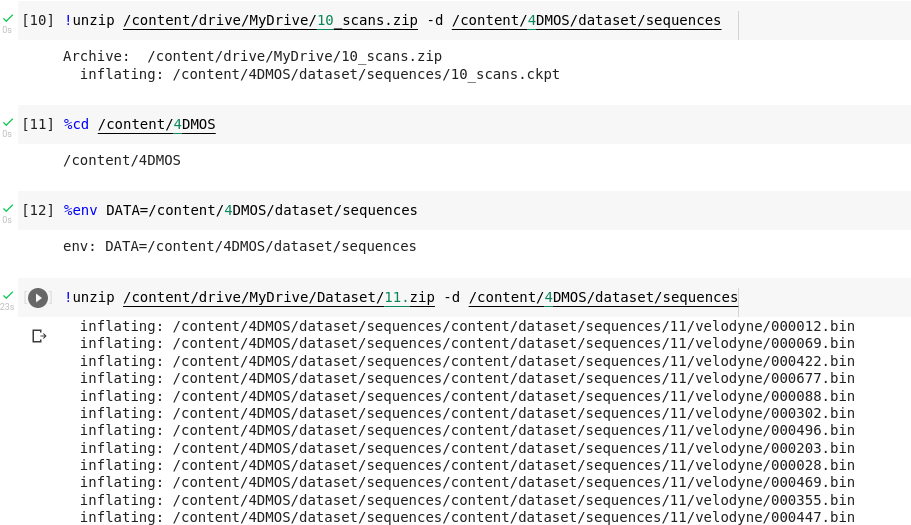Click the output line for 000469.bin
This screenshot has width=911, height=525.
467,483
